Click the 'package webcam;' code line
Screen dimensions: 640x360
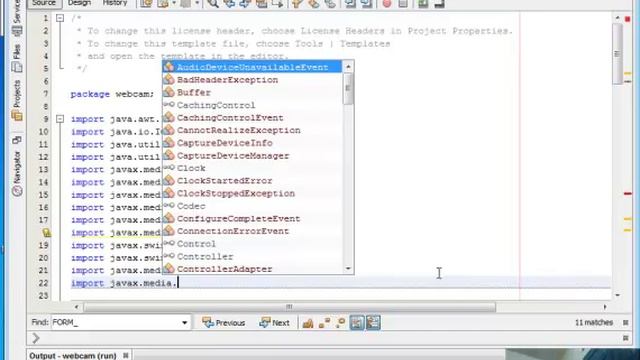point(112,94)
